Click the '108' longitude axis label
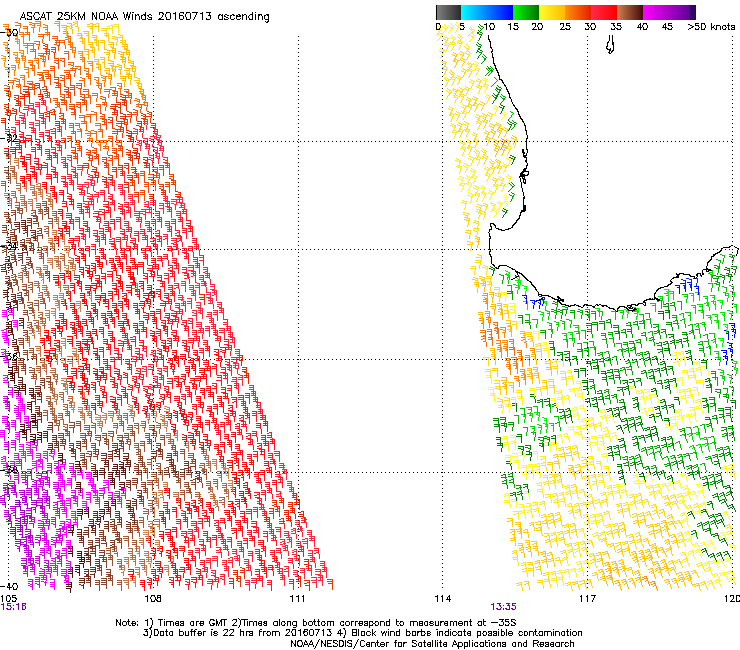The width and height of the screenshot is (740, 650). pyautogui.click(x=152, y=599)
